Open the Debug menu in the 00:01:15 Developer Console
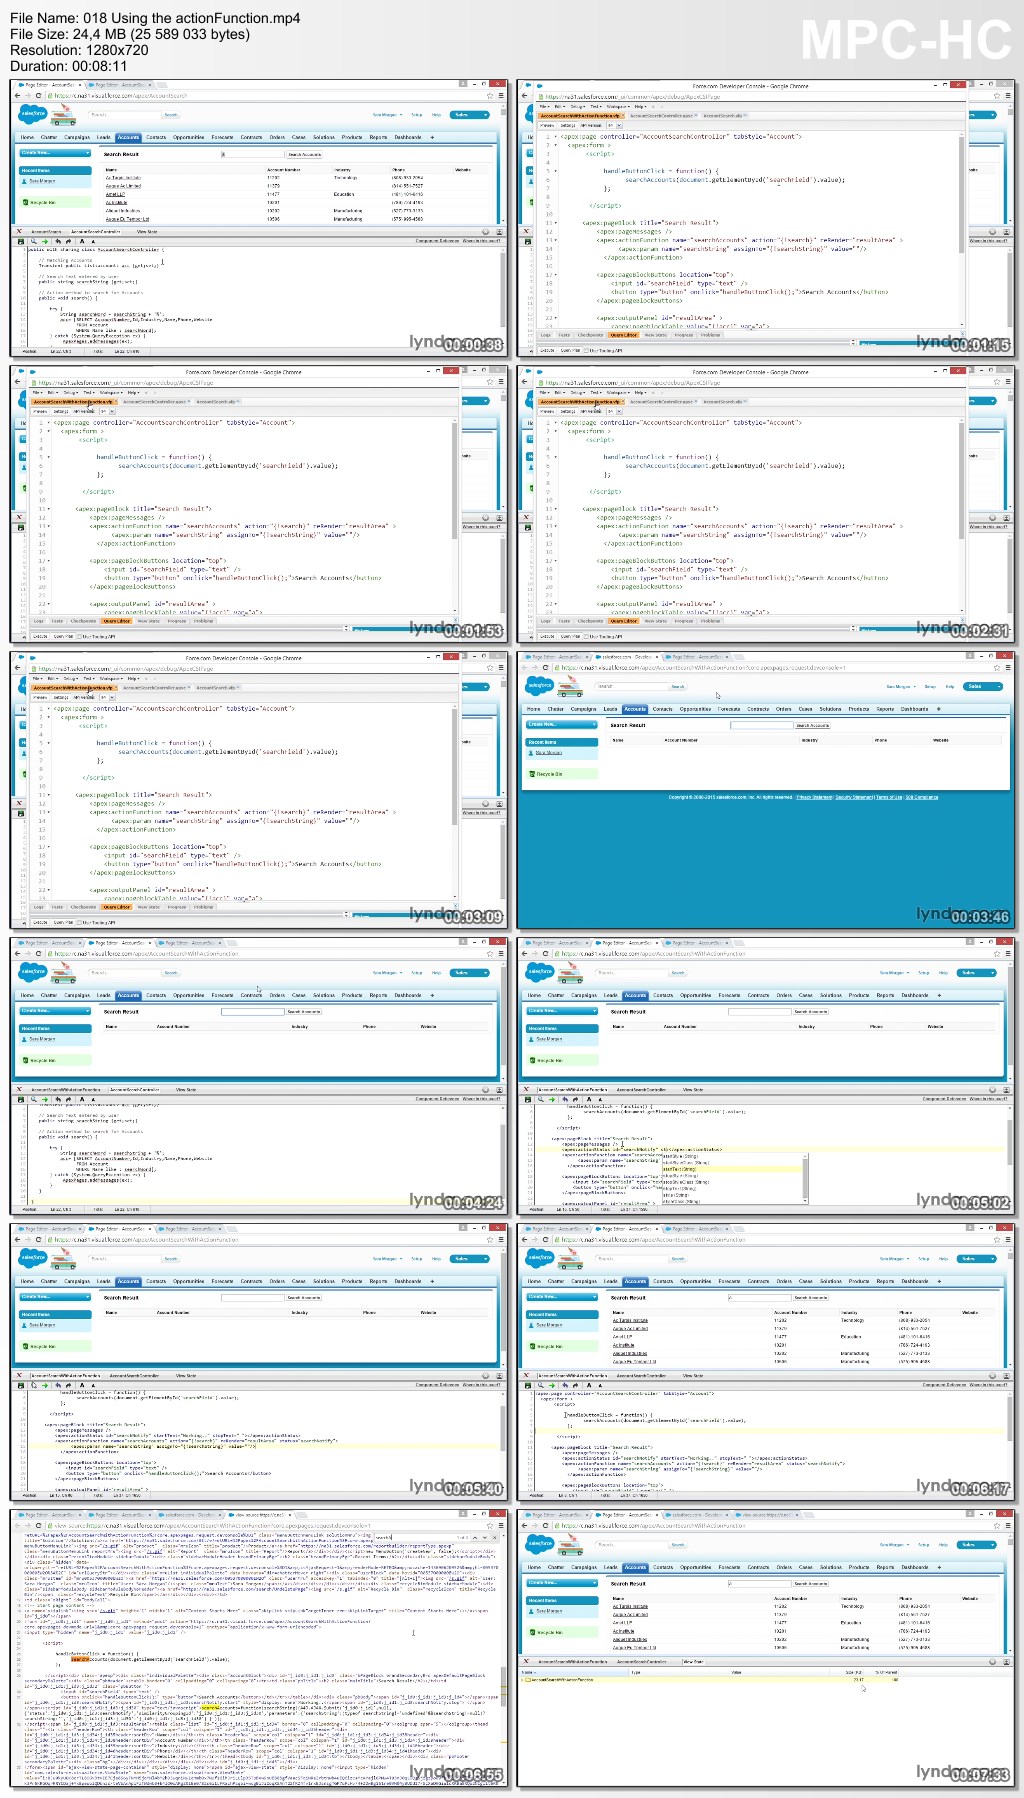This screenshot has height=1798, width=1024. (x=577, y=106)
